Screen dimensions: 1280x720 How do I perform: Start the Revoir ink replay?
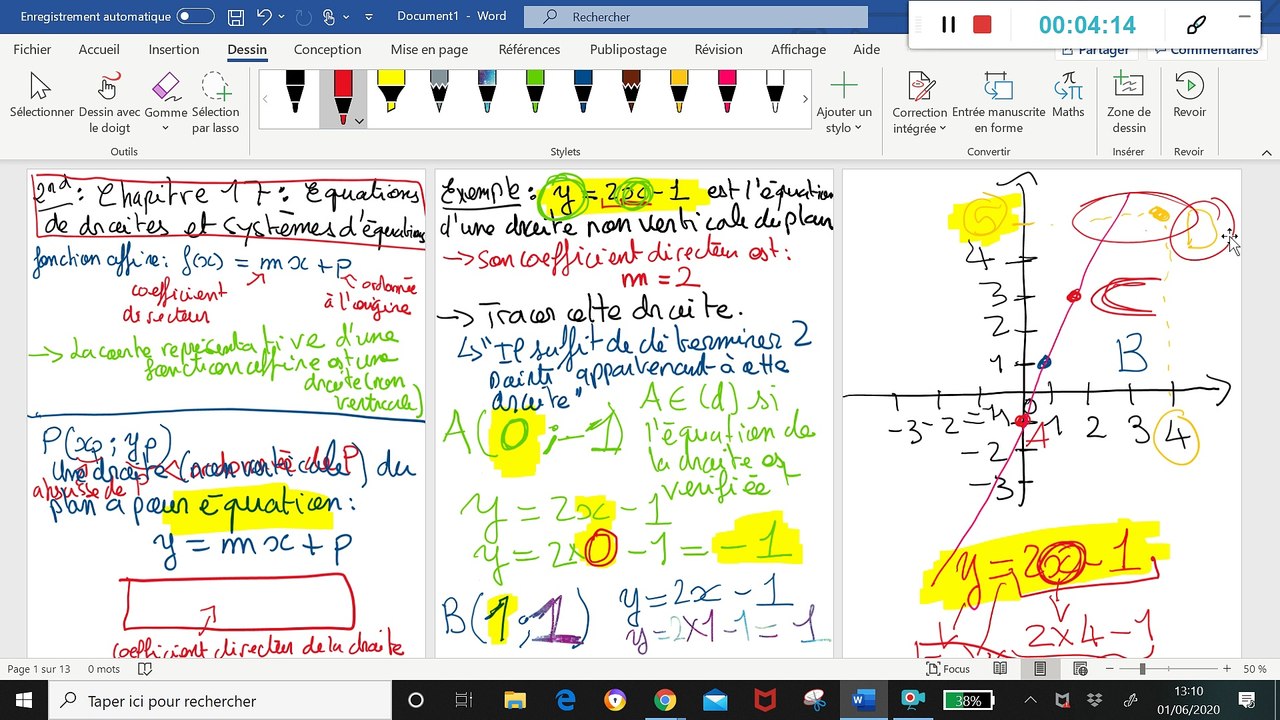(x=1189, y=95)
